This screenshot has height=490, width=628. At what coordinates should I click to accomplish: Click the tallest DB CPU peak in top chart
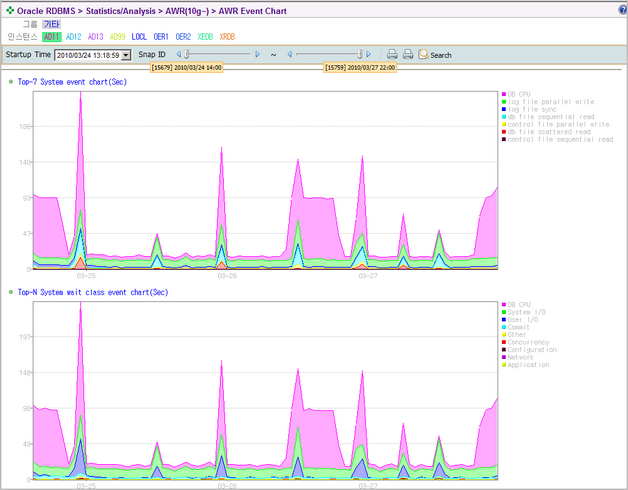coord(81,95)
